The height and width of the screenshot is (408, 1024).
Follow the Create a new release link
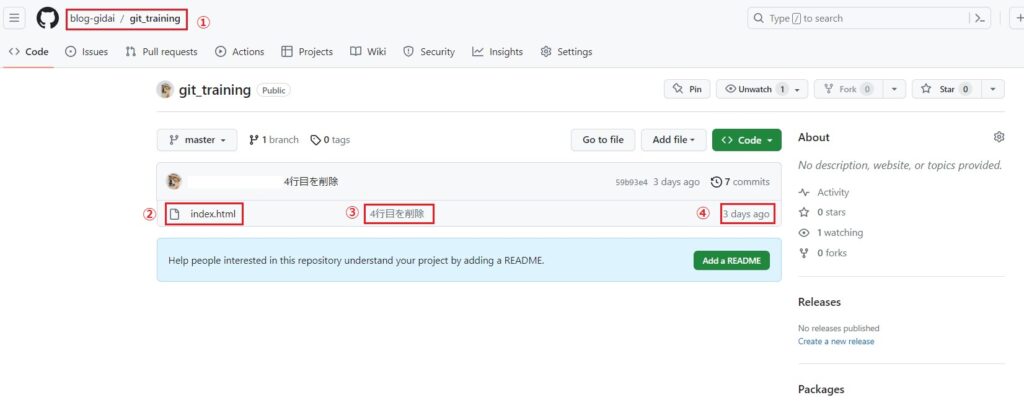pos(836,341)
